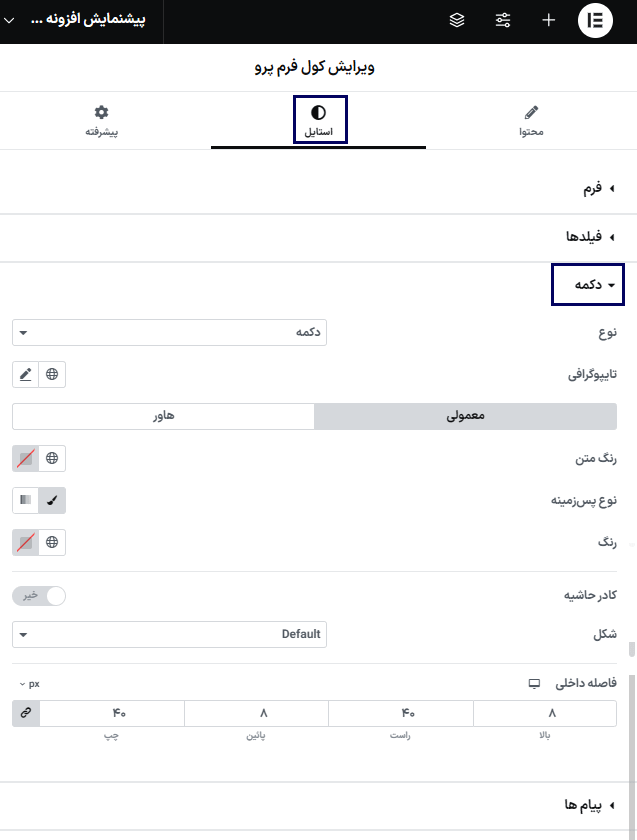
Task: Pick a text color with the رنگ متن swatch
Action: pyautogui.click(x=25, y=458)
